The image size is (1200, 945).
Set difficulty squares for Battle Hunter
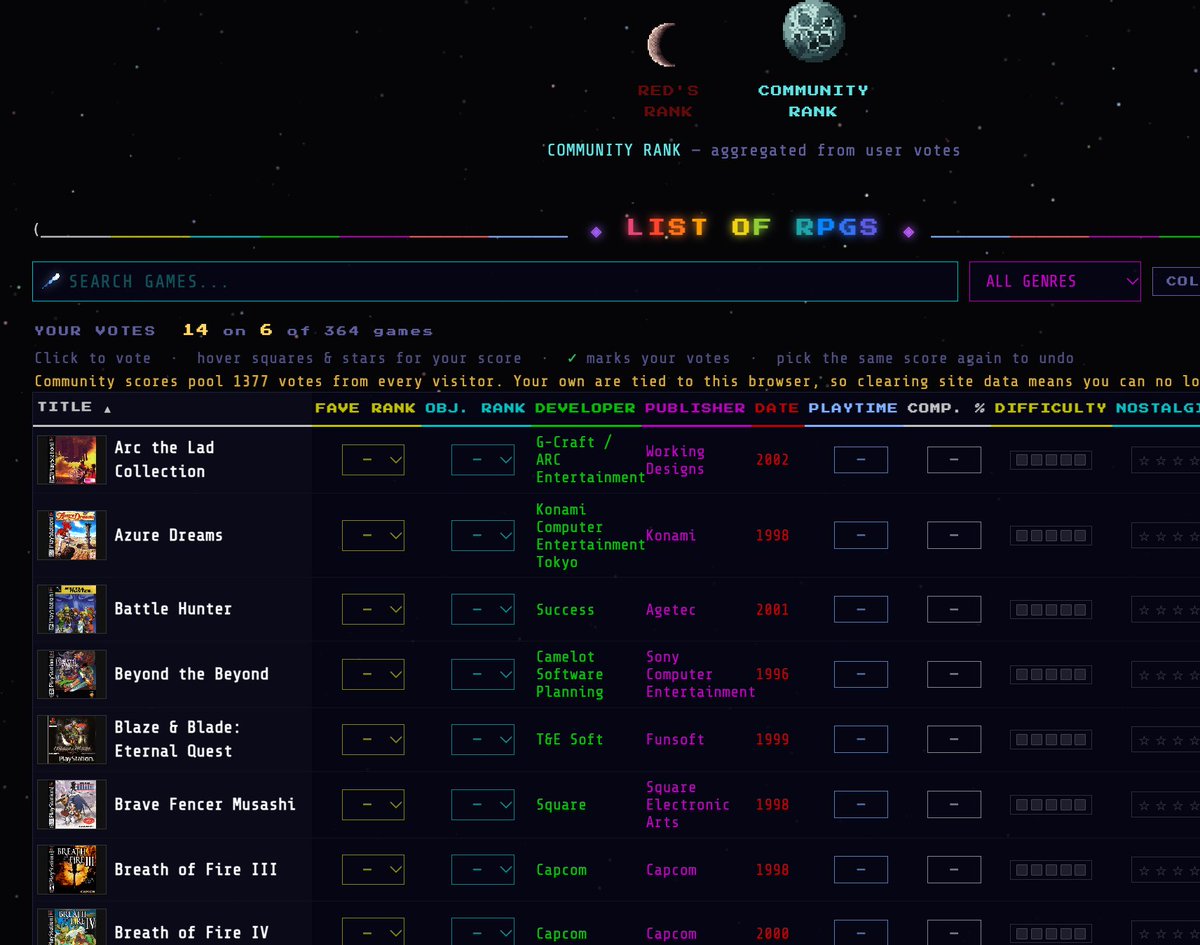(x=1051, y=610)
